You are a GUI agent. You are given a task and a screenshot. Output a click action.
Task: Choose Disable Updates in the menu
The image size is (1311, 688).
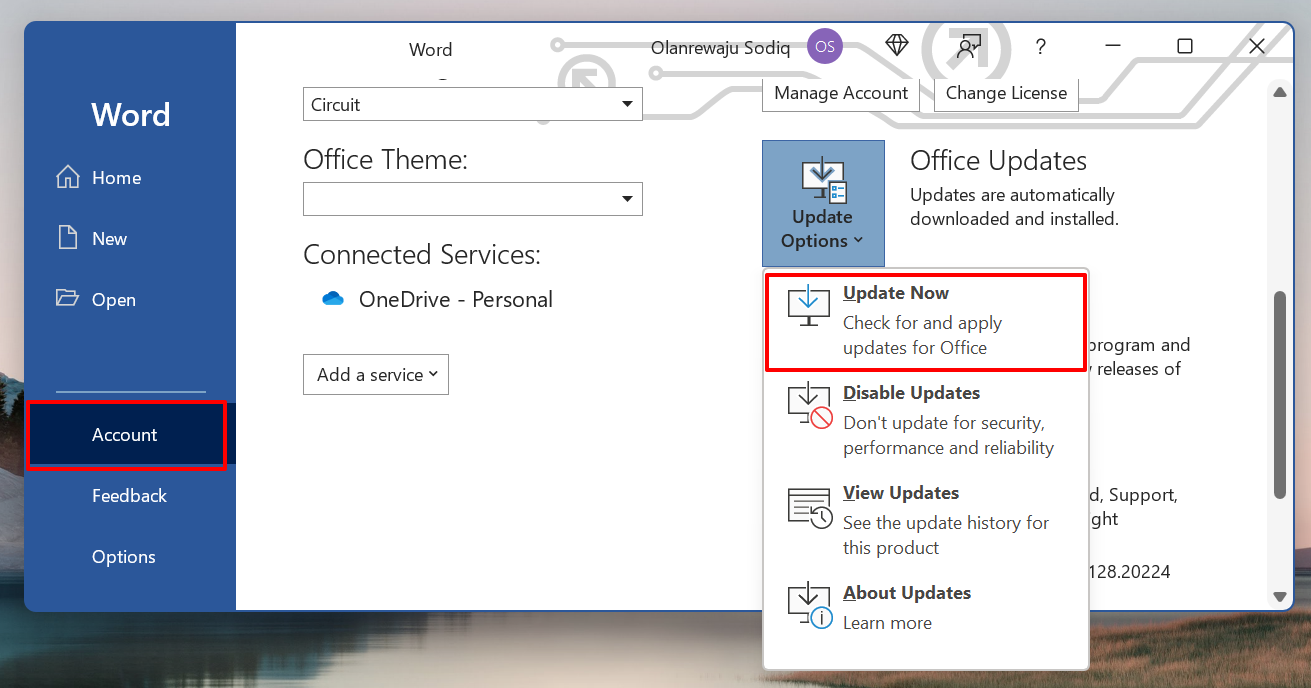tap(925, 420)
